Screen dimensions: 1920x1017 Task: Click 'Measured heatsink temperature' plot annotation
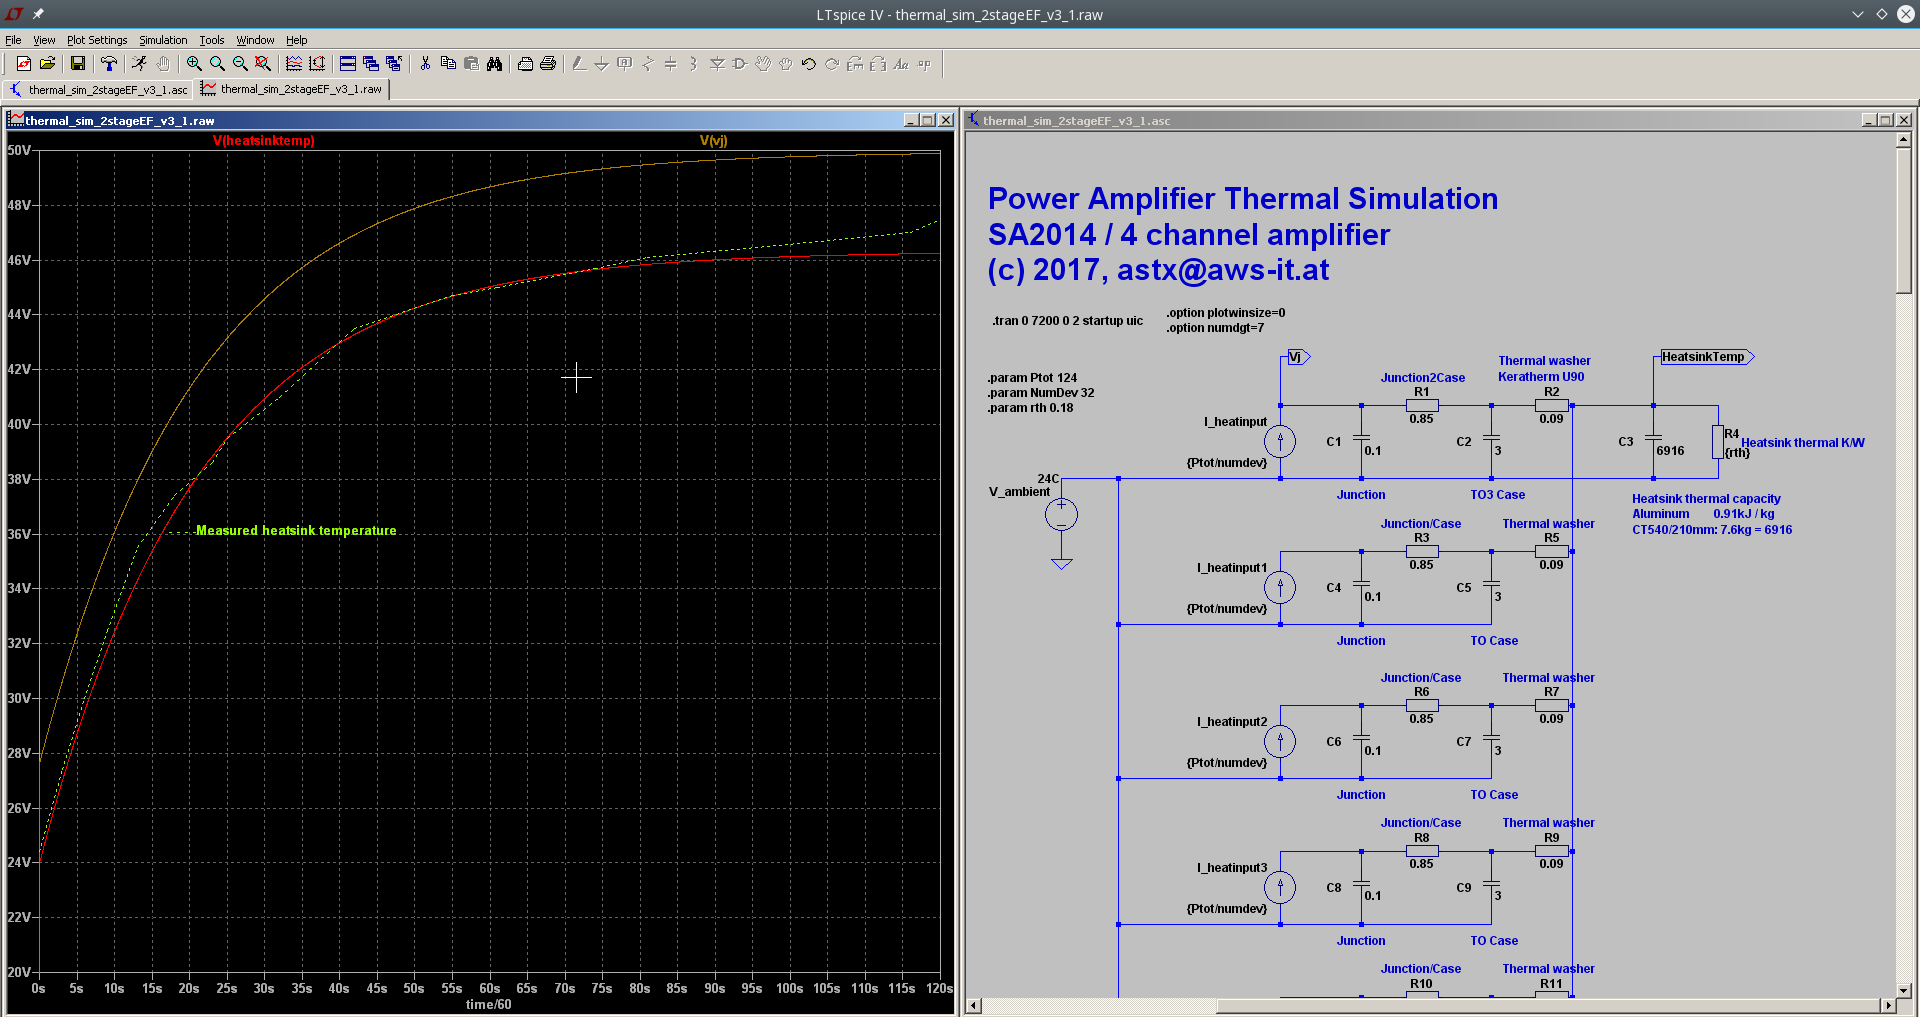click(296, 531)
